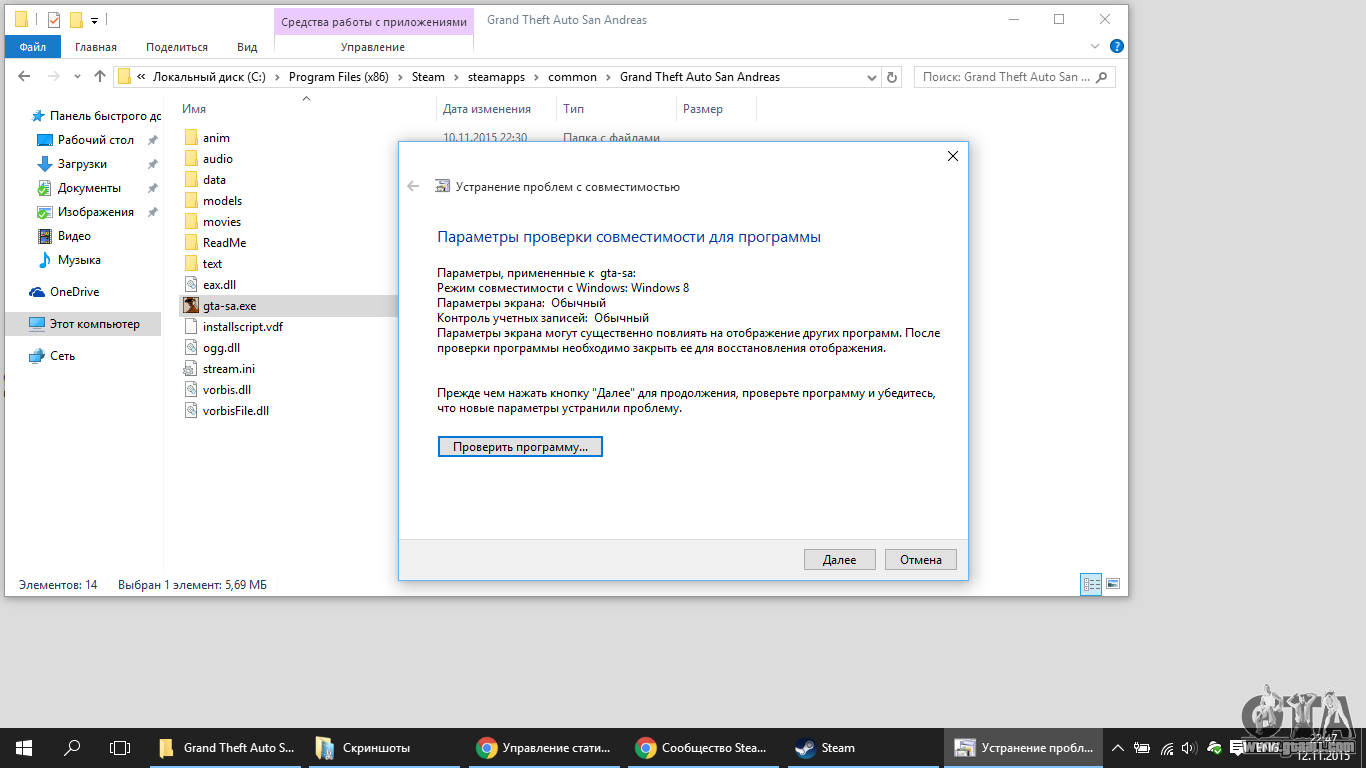Select the models folder
1366x768 pixels.
[222, 201]
